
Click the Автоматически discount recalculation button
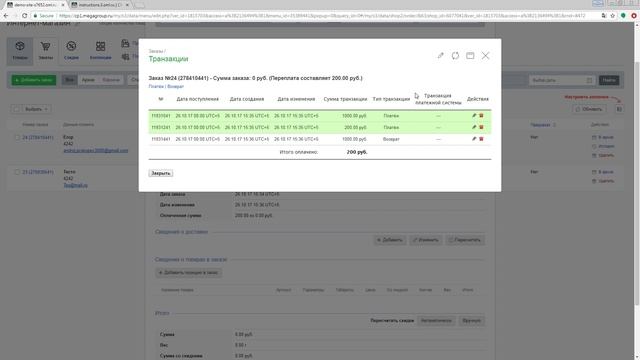[x=436, y=320]
